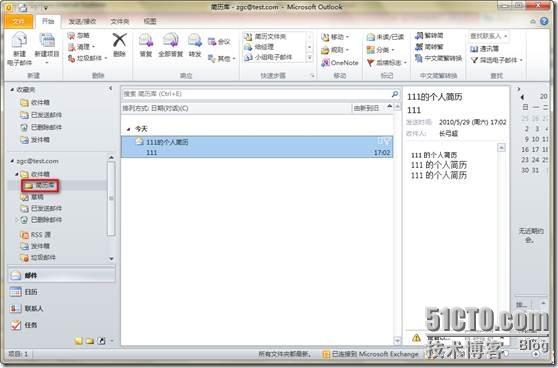Toggle 未读/已读 read status
The width and height of the screenshot is (558, 368).
click(386, 37)
